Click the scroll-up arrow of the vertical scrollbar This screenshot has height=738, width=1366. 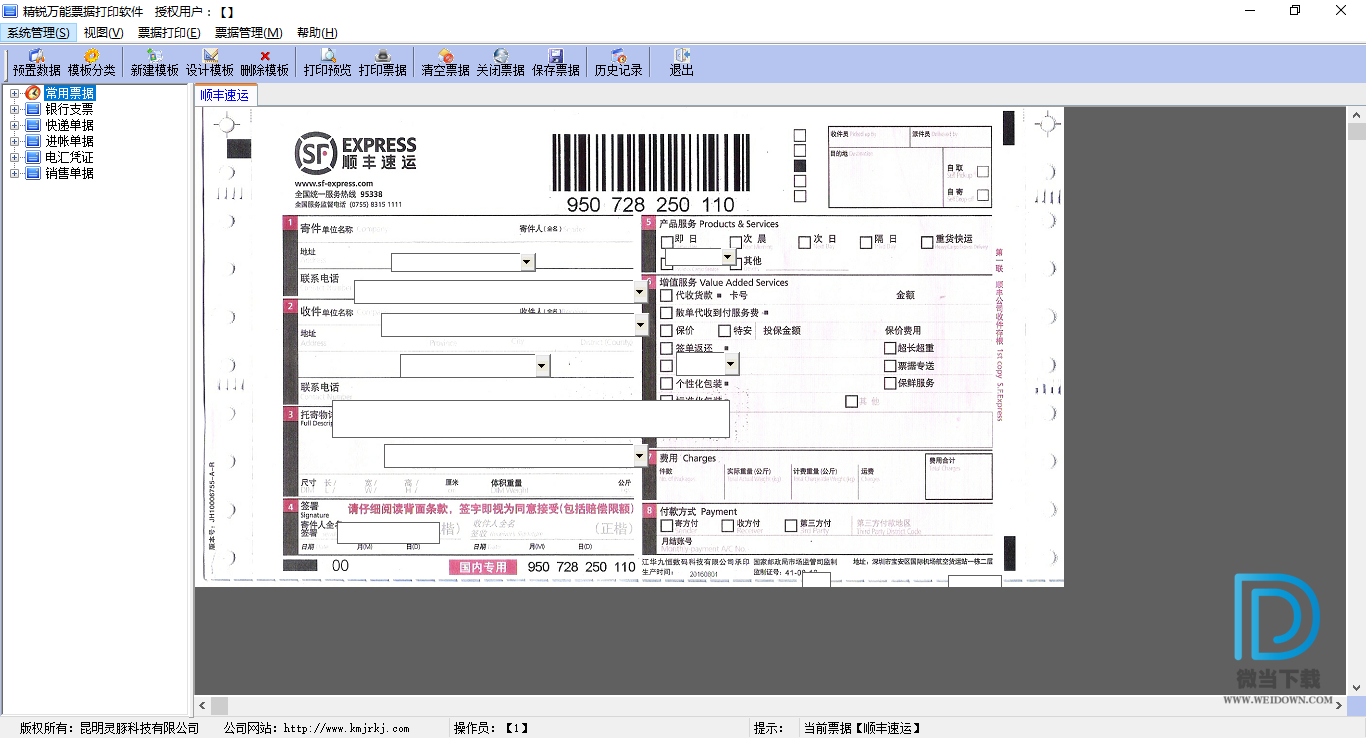point(1357,115)
